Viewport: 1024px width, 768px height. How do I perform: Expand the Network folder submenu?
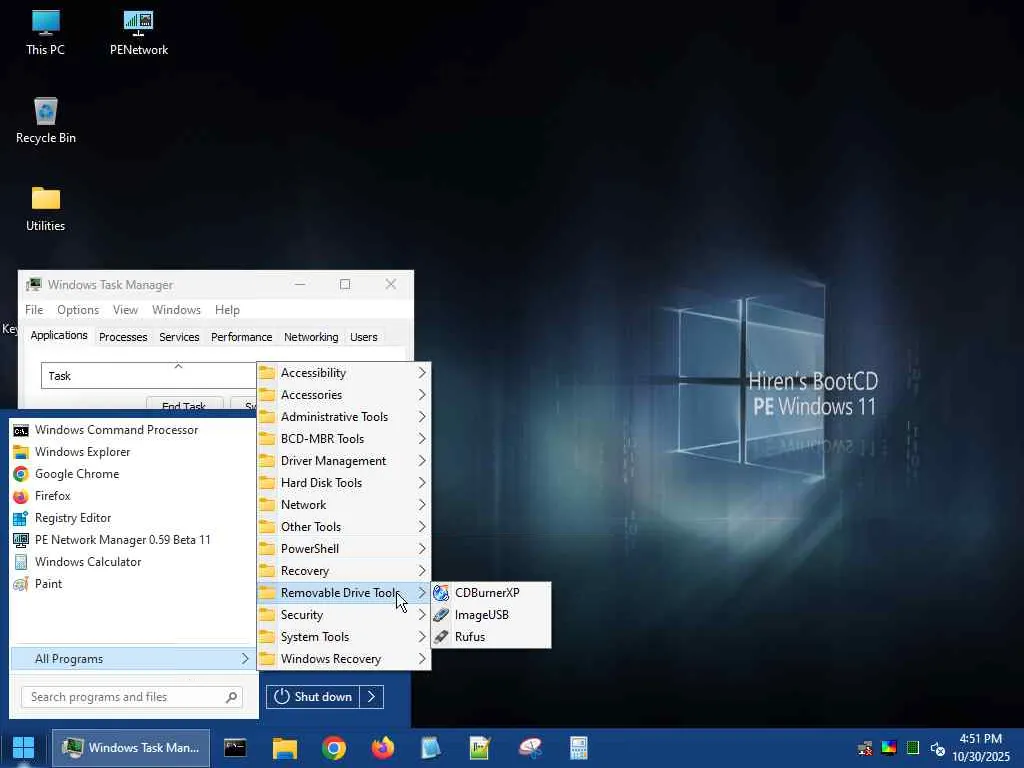point(344,505)
